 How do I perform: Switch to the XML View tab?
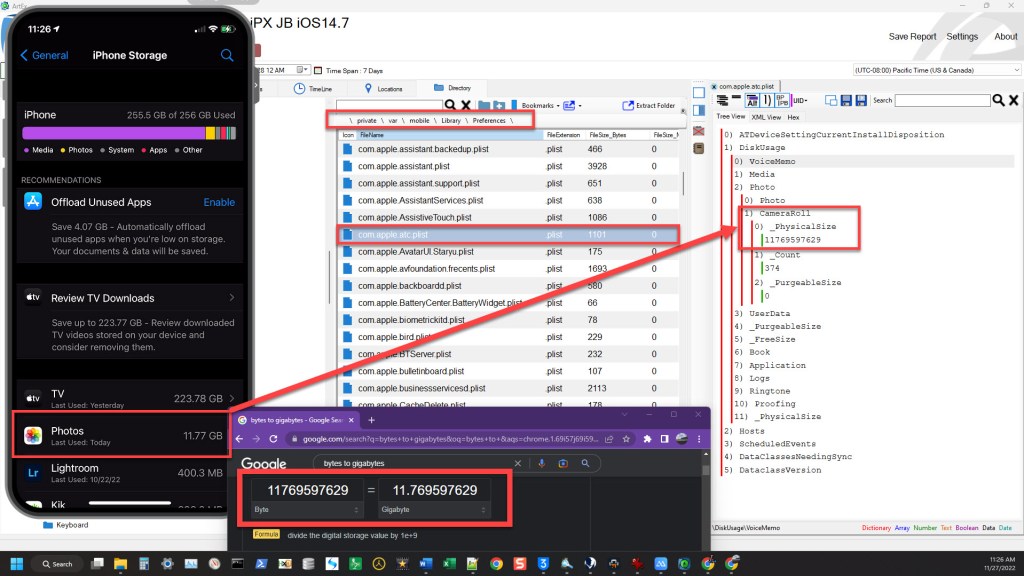point(766,117)
